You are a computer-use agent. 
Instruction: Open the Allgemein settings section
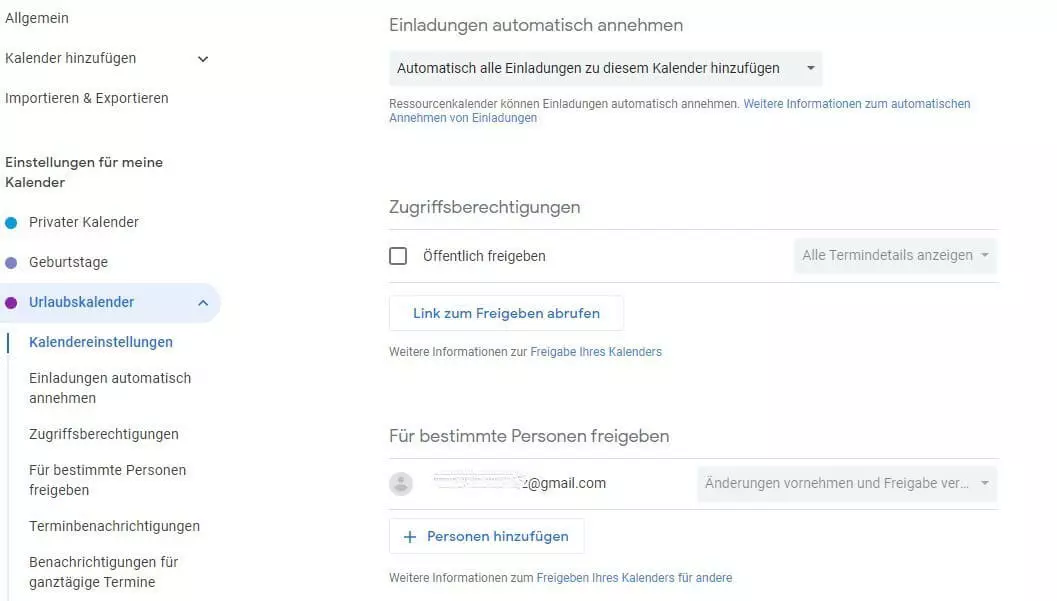click(x=37, y=18)
